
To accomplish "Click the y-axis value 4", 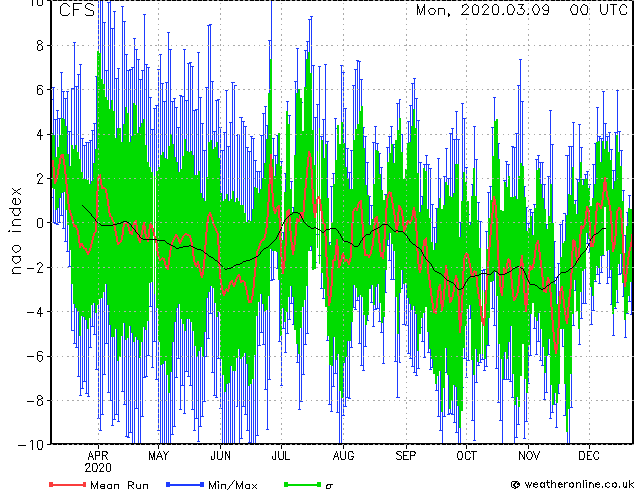I will tap(40, 134).
